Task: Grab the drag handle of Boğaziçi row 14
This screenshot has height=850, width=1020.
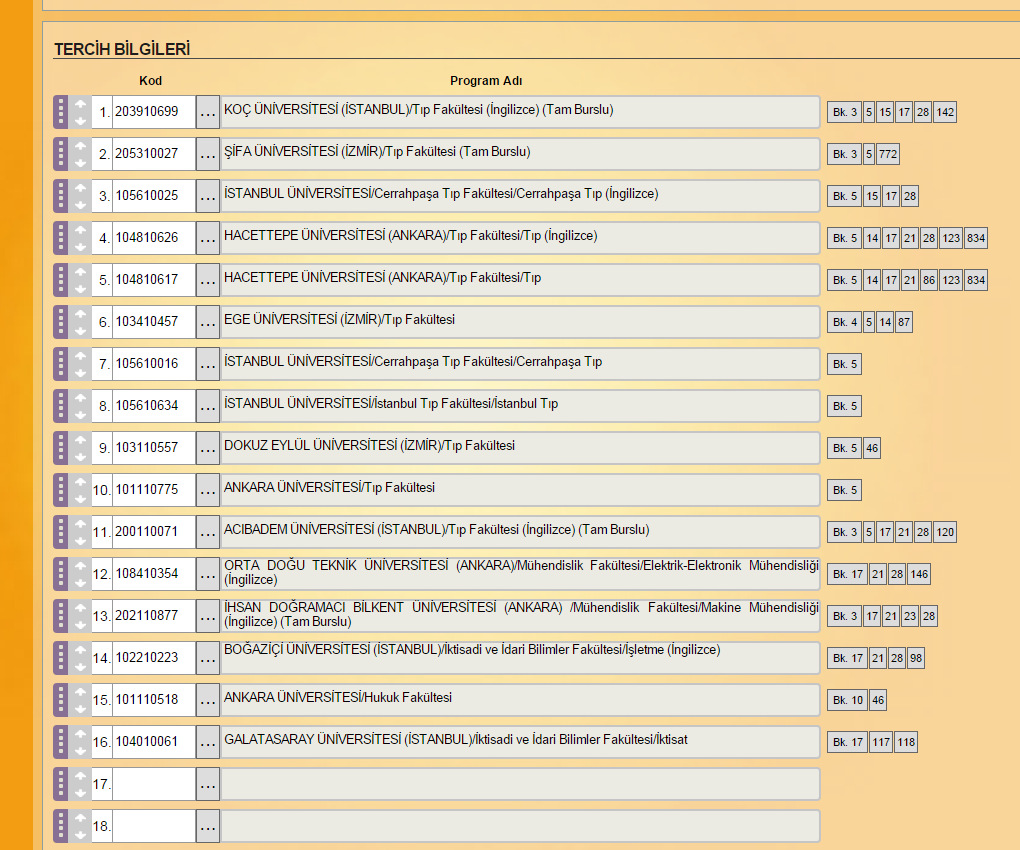Action: pos(60,658)
